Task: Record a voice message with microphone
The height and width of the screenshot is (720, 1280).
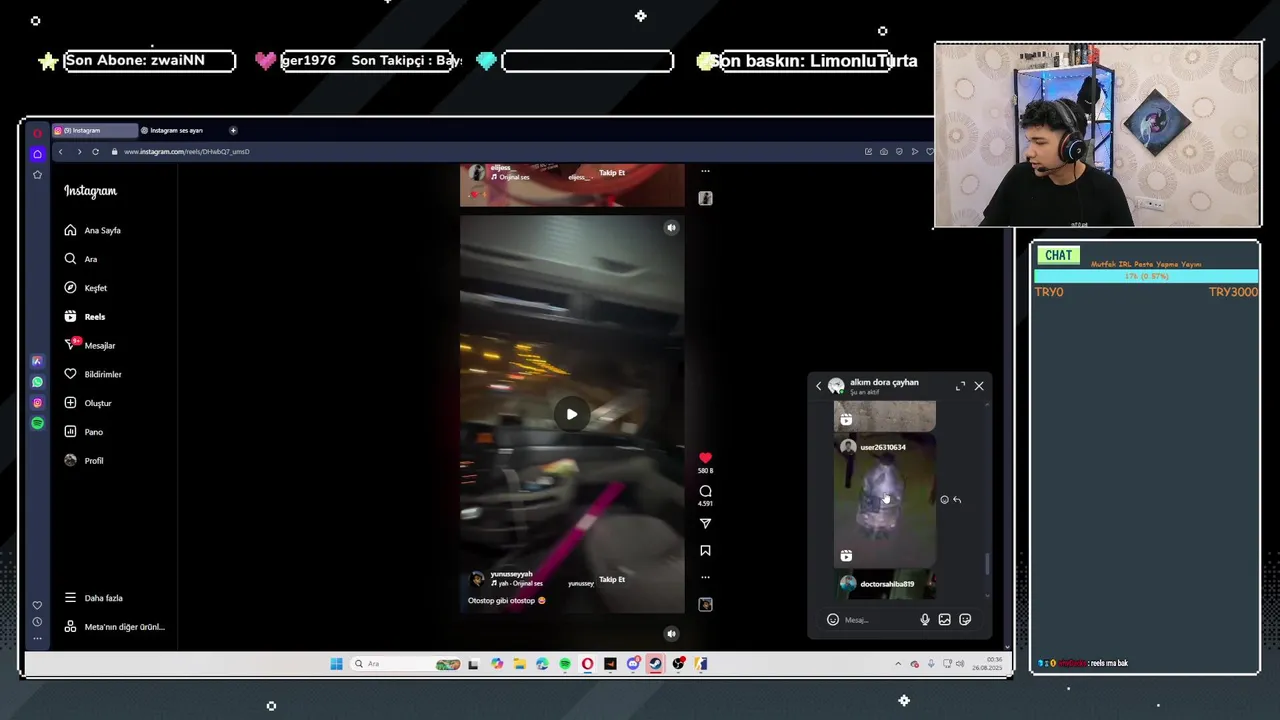Action: coord(925,620)
